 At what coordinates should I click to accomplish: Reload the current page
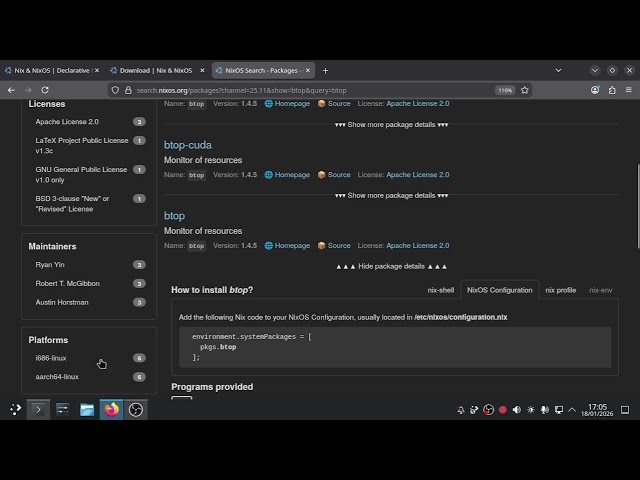[x=45, y=90]
